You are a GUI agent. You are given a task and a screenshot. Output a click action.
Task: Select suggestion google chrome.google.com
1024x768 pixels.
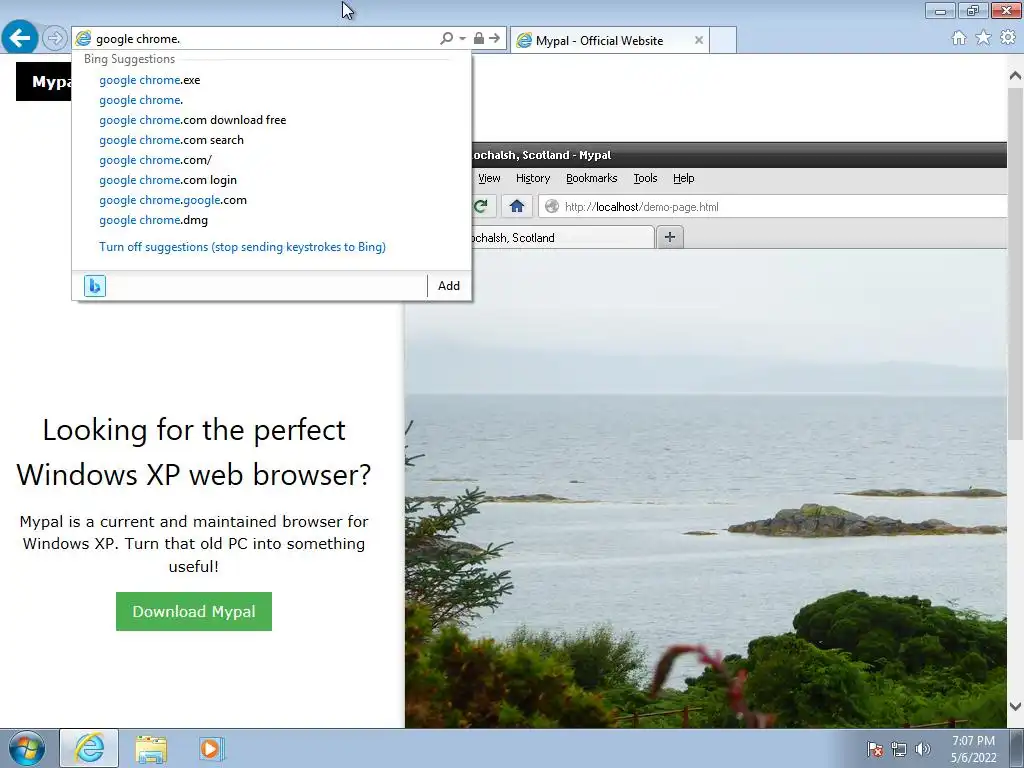(173, 200)
